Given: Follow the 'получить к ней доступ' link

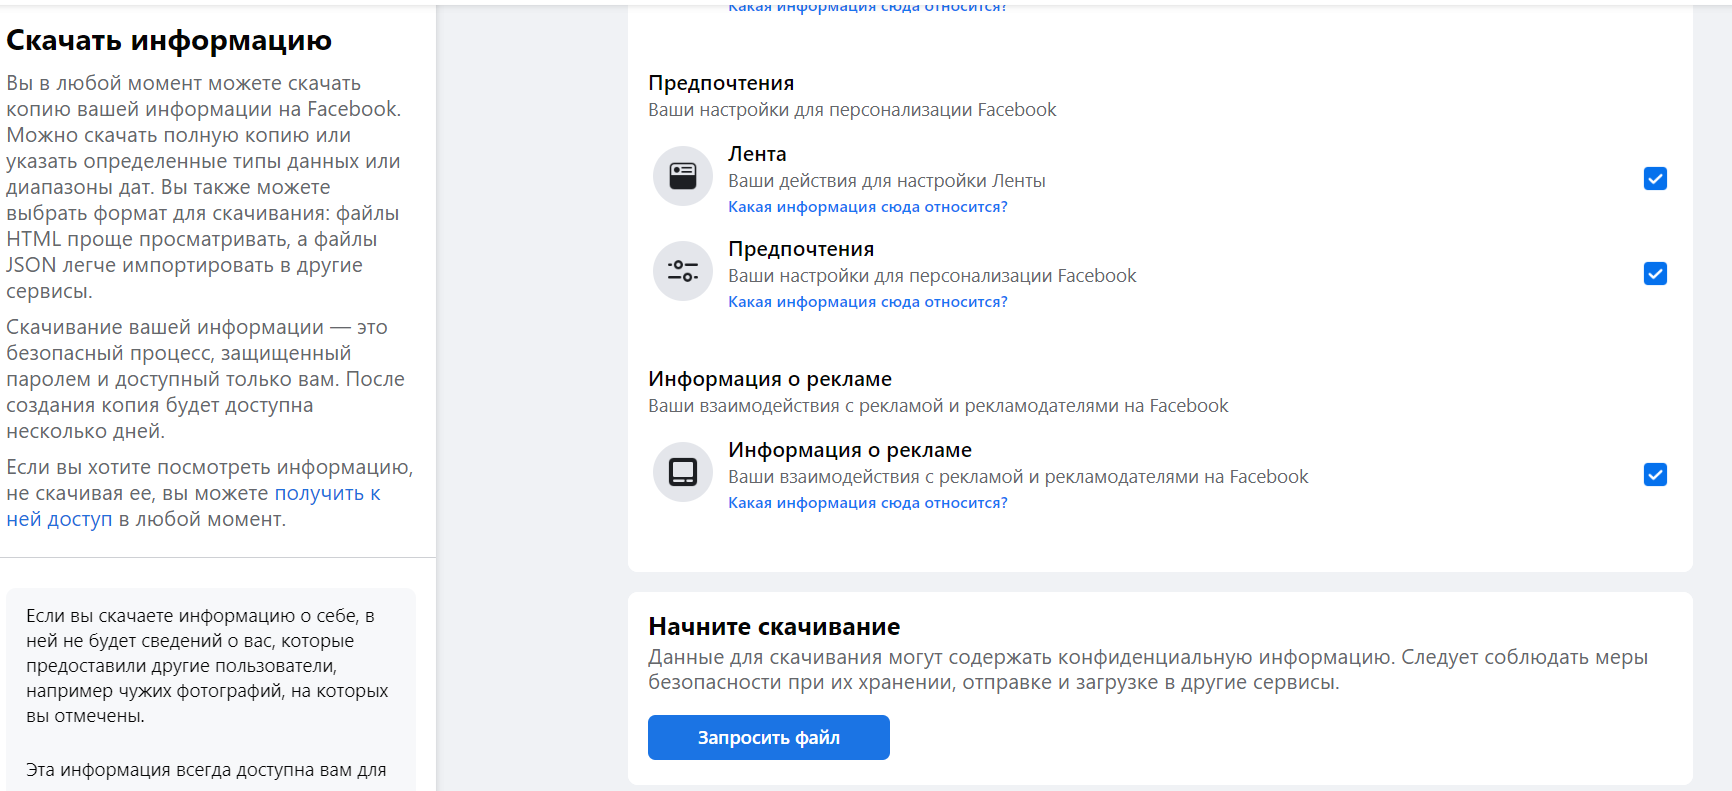Looking at the screenshot, I should (193, 506).
